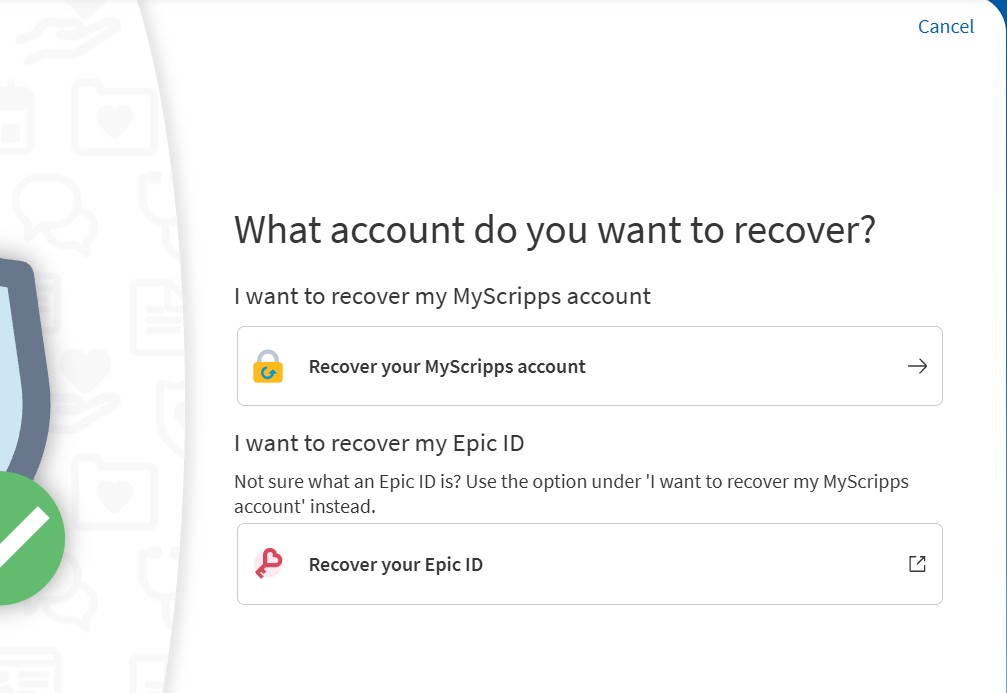Click the document page background icon
Image resolution: width=1007 pixels, height=693 pixels.
(x=157, y=317)
